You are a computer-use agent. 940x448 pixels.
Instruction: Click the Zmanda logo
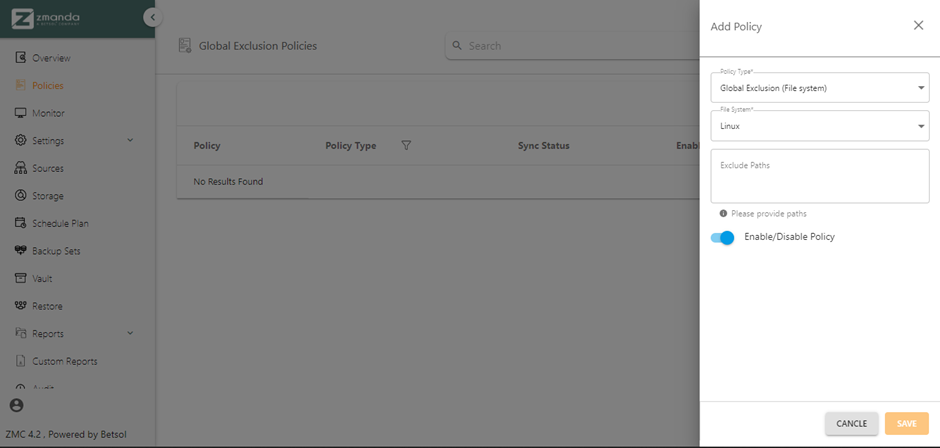coord(46,18)
